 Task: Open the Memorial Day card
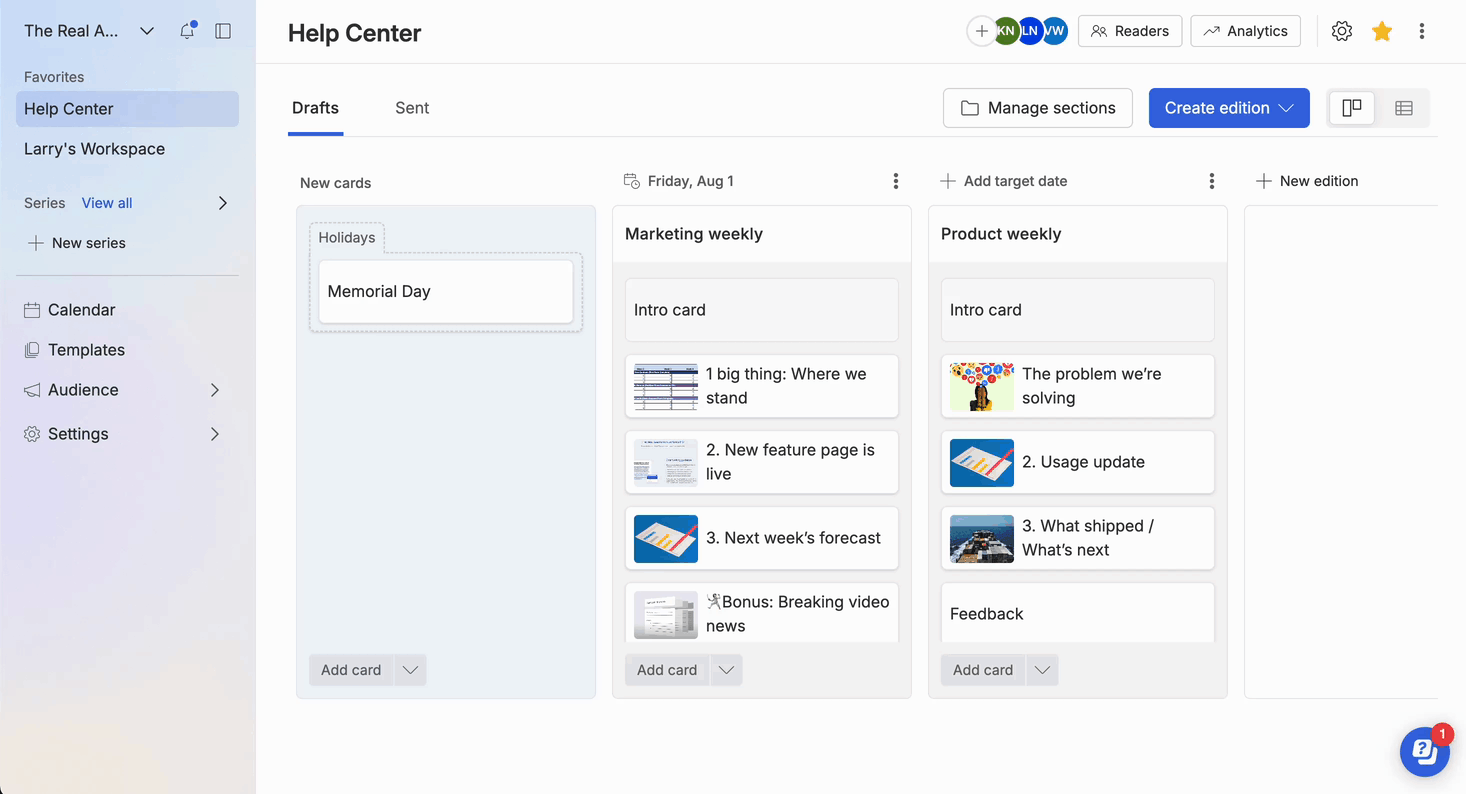(446, 292)
